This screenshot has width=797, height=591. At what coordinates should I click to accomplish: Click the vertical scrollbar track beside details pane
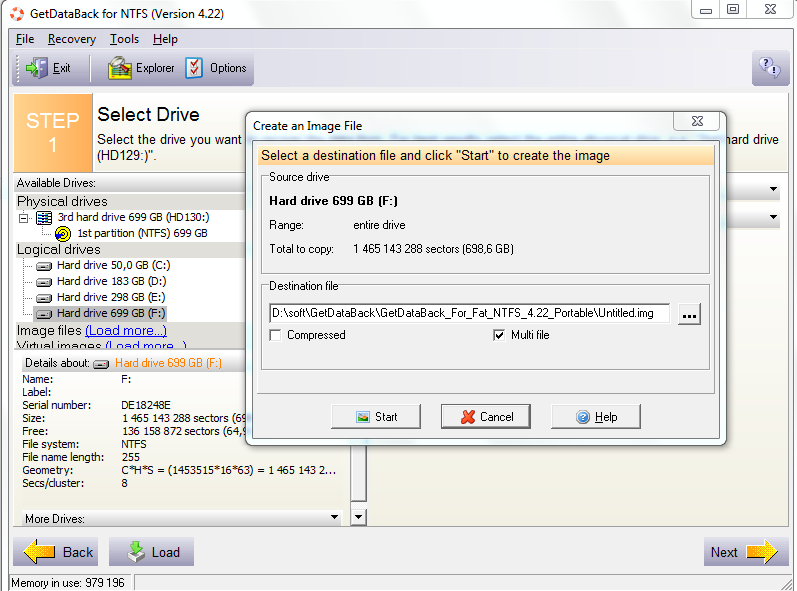[358, 474]
